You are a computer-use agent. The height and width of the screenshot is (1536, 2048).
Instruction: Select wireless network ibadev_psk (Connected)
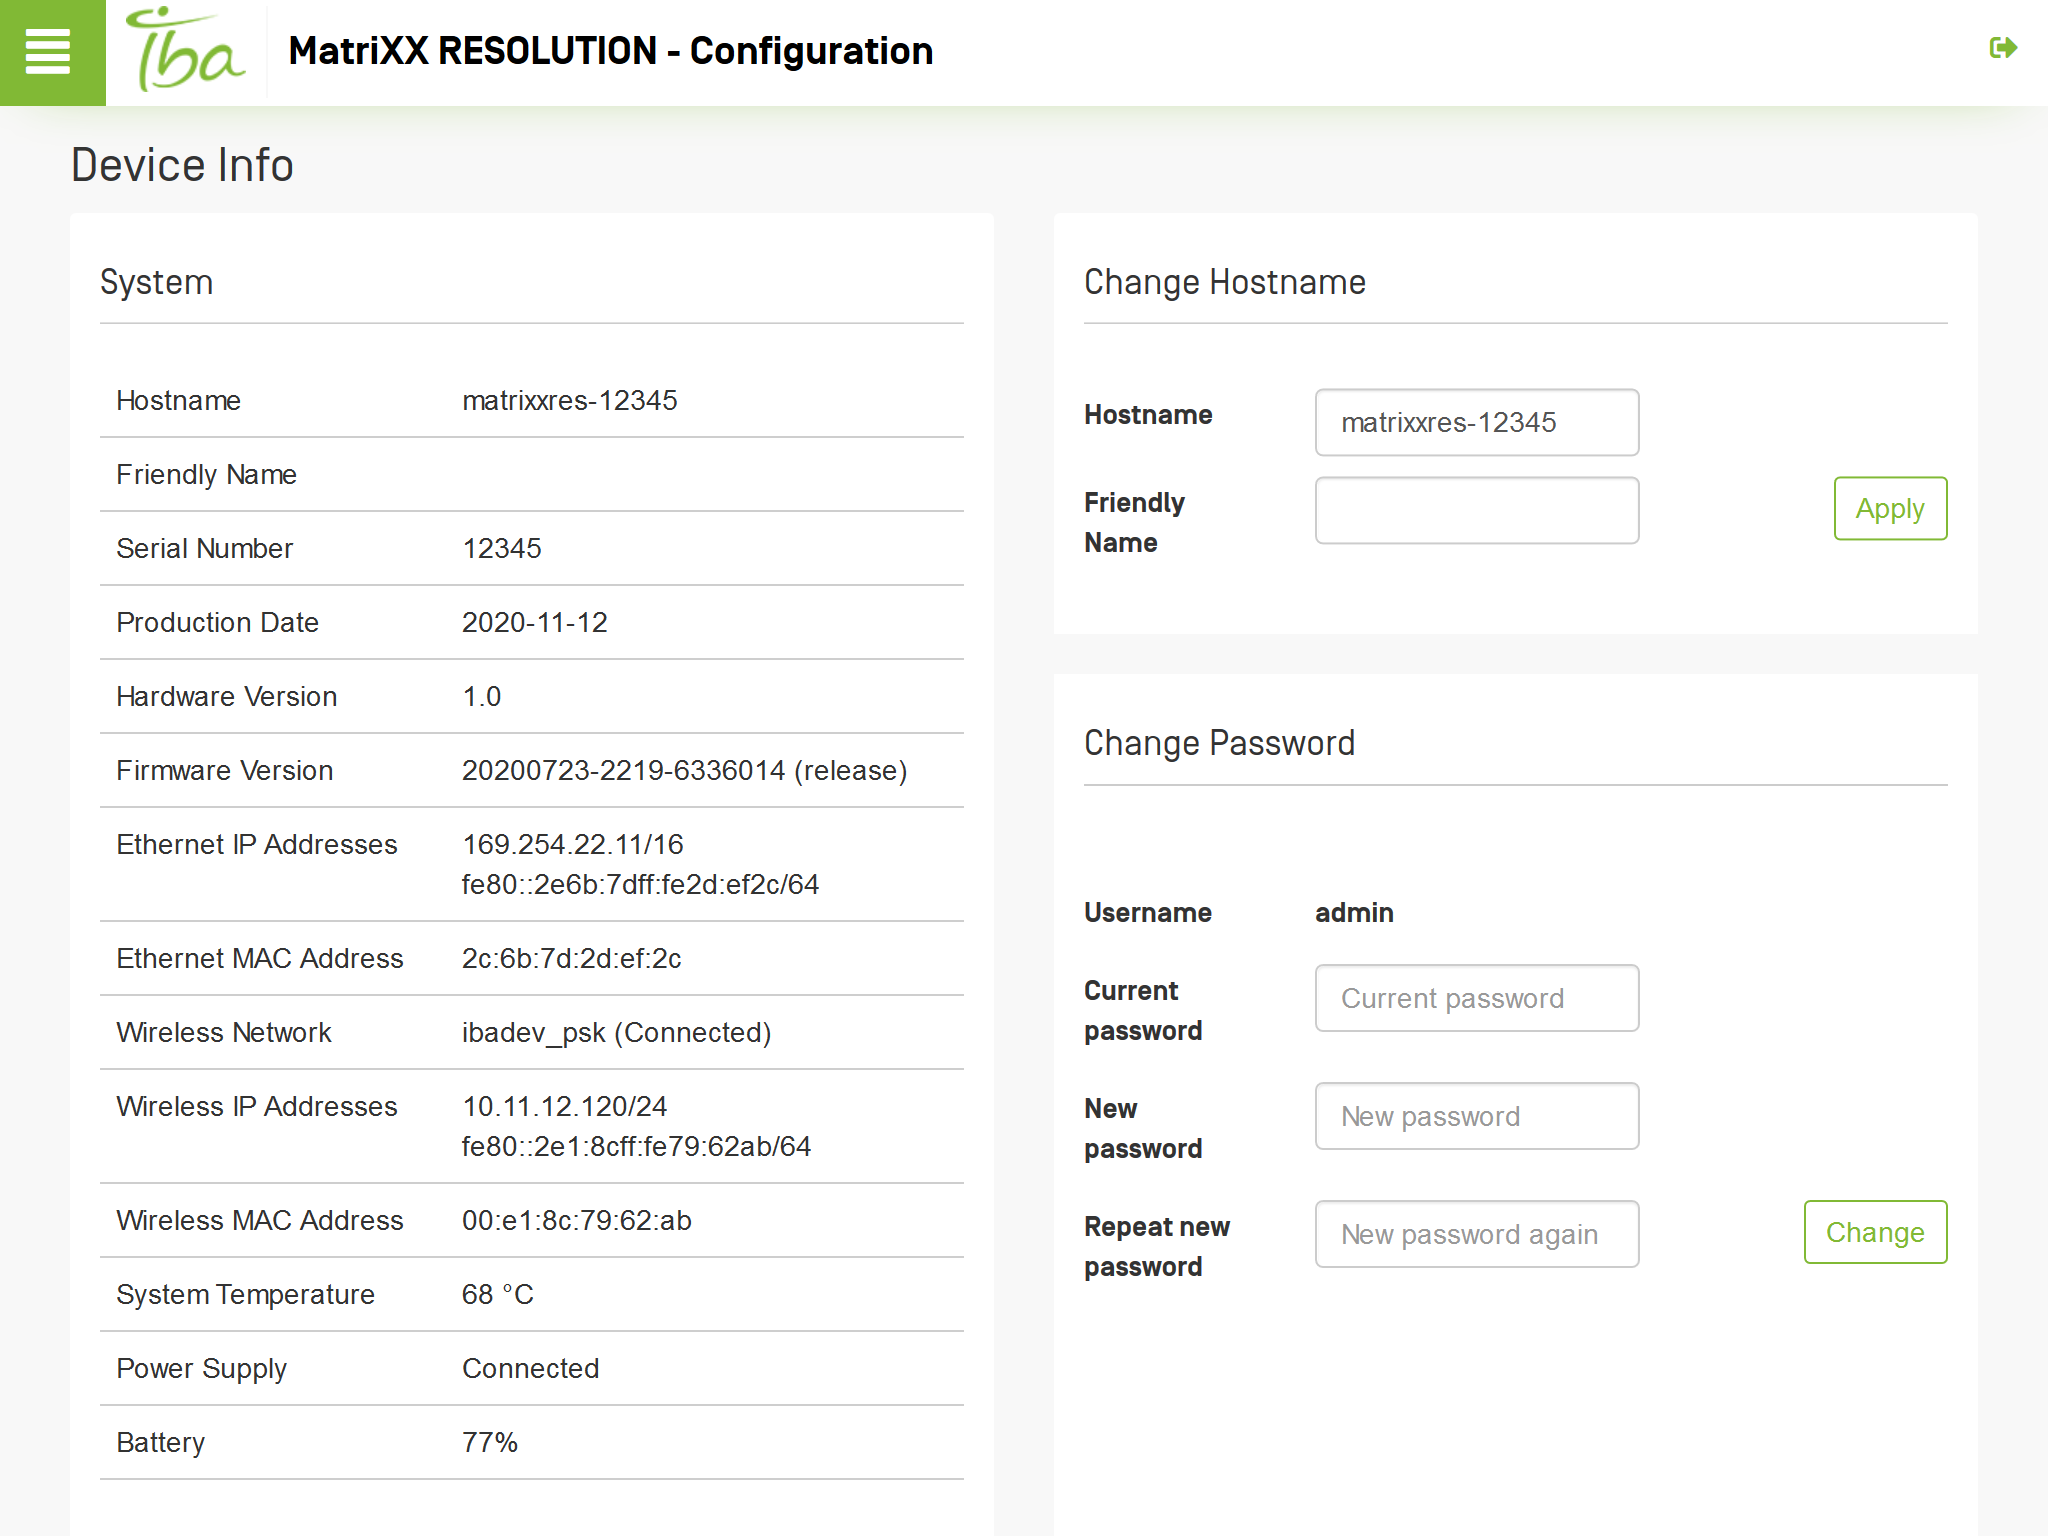pyautogui.click(x=617, y=1033)
